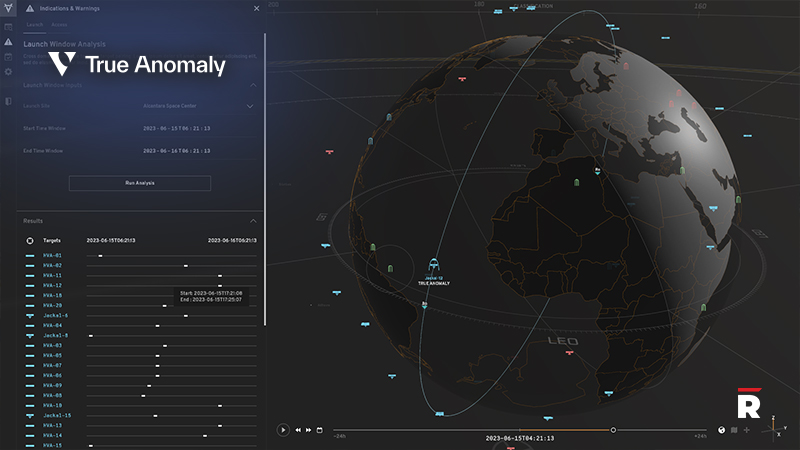Select the HVA-03 target name
Image resolution: width=800 pixels, height=450 pixels.
click(x=52, y=345)
